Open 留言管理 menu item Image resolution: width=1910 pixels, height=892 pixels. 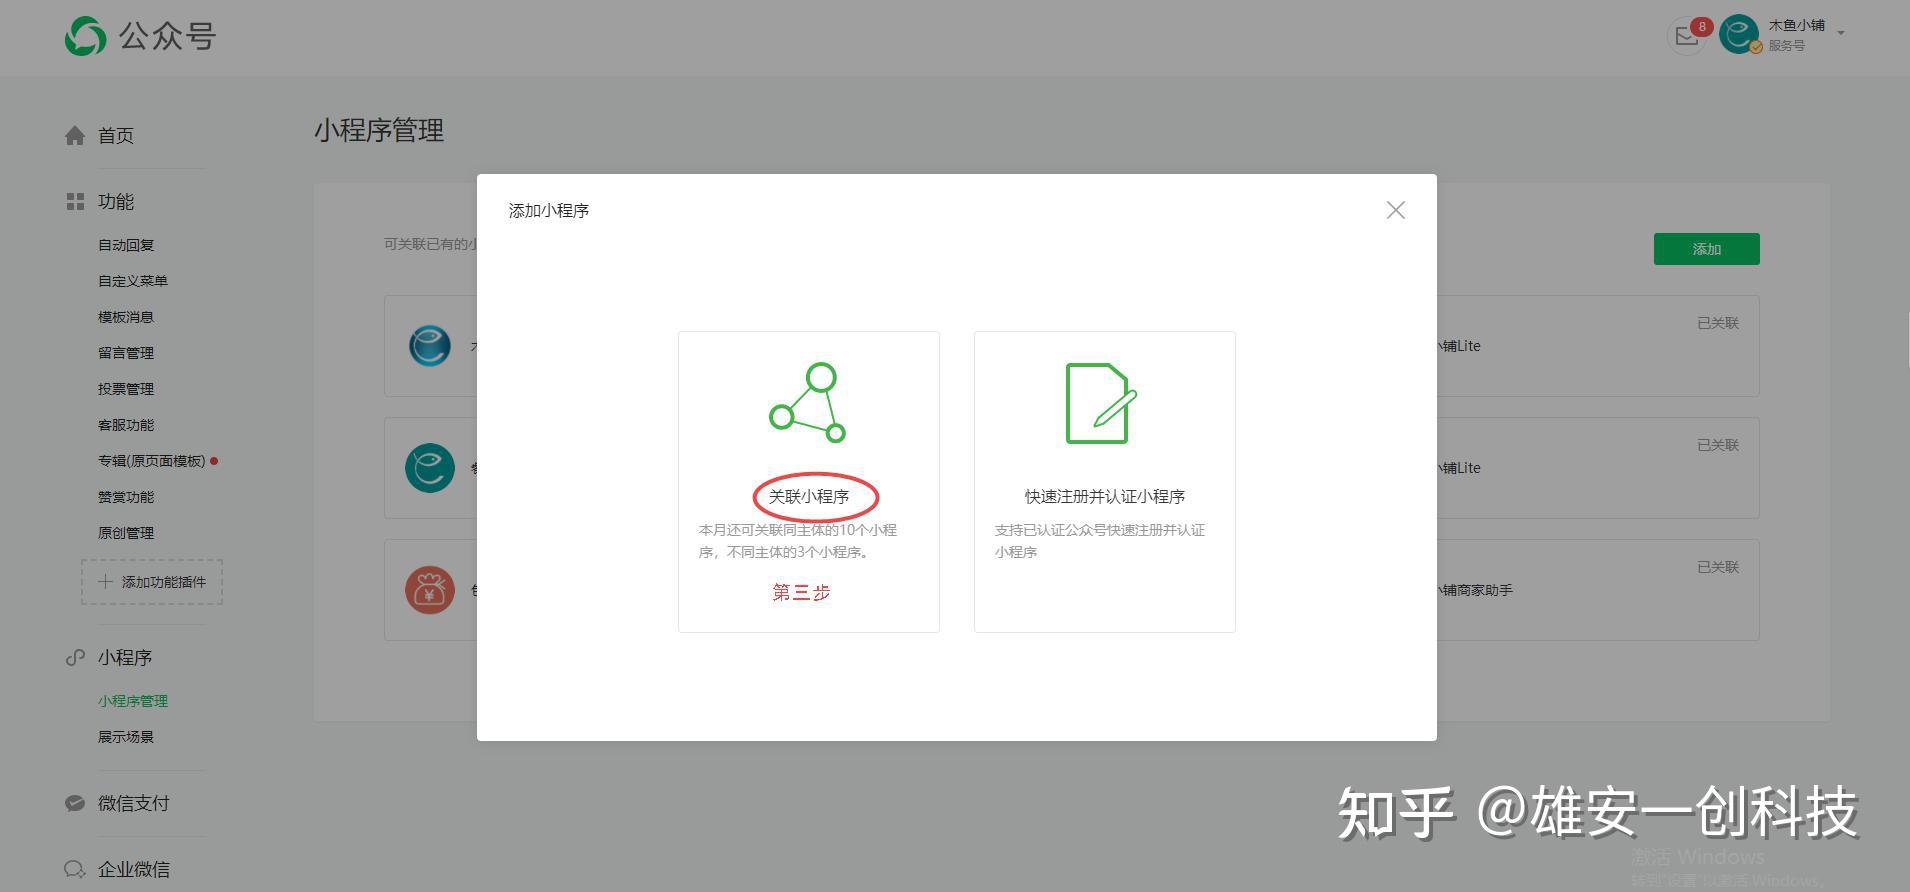click(126, 353)
